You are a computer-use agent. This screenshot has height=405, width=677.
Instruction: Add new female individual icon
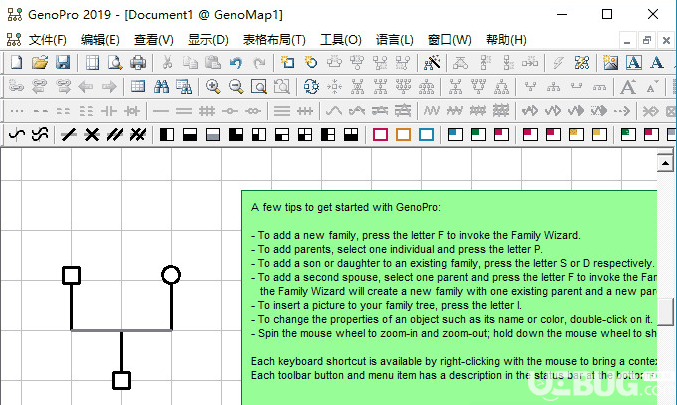(x=311, y=63)
